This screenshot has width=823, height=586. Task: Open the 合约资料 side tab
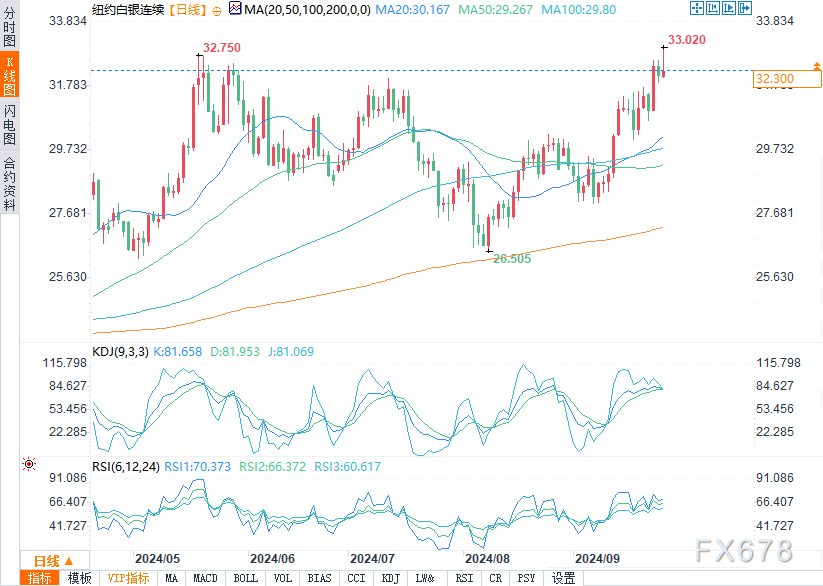[x=9, y=183]
